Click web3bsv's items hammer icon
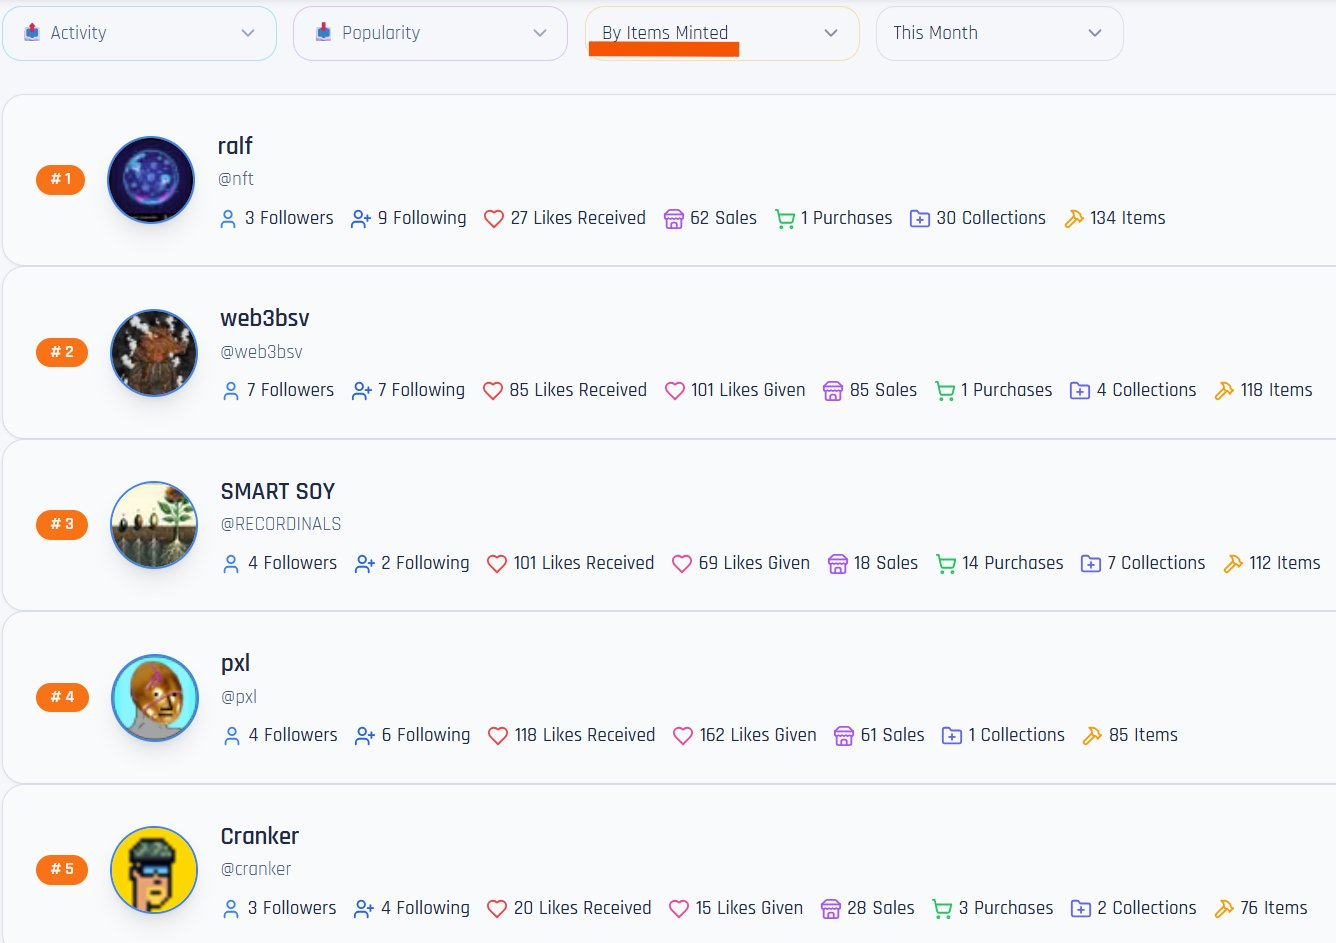1336x943 pixels. pyautogui.click(x=1224, y=390)
